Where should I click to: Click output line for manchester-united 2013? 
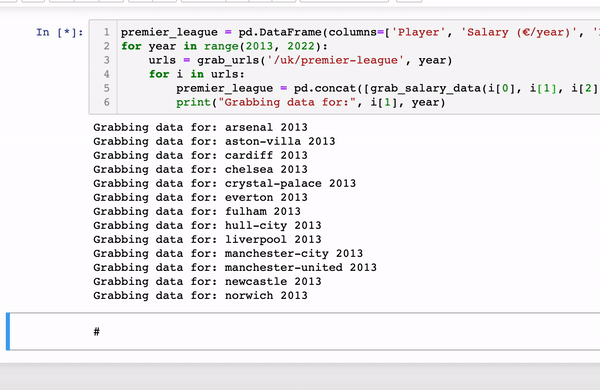tap(235, 268)
